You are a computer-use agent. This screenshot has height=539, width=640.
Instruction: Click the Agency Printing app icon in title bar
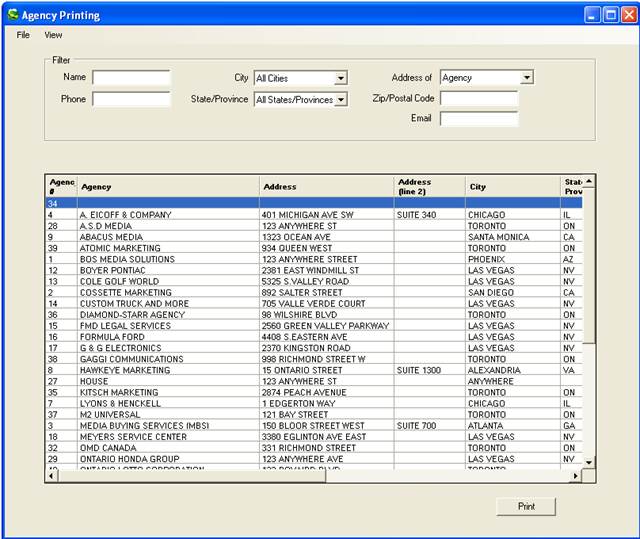12,16
